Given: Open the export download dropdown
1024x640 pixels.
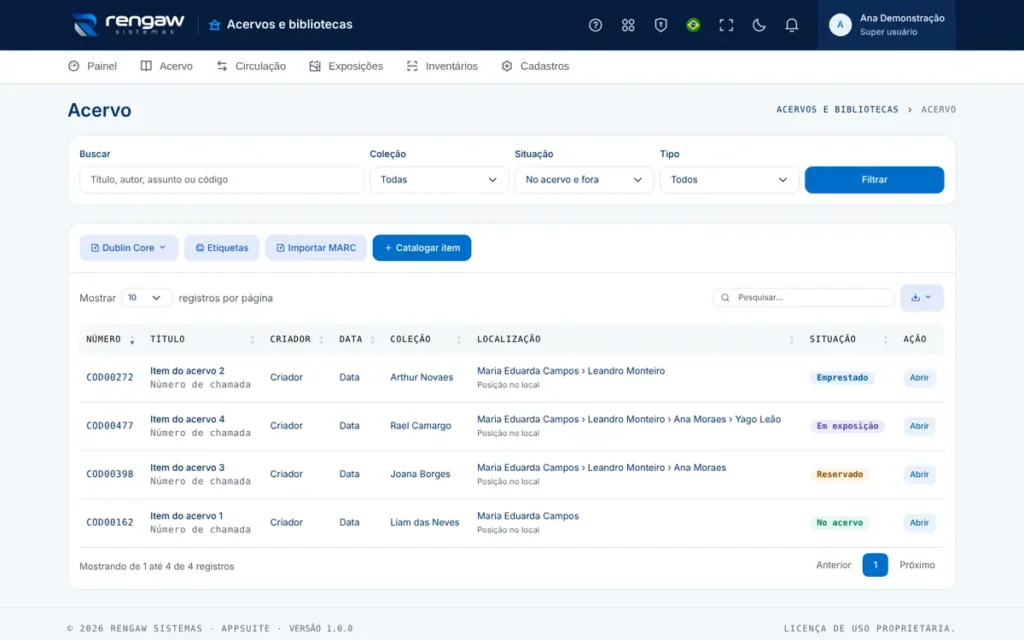Looking at the screenshot, I should click(921, 298).
